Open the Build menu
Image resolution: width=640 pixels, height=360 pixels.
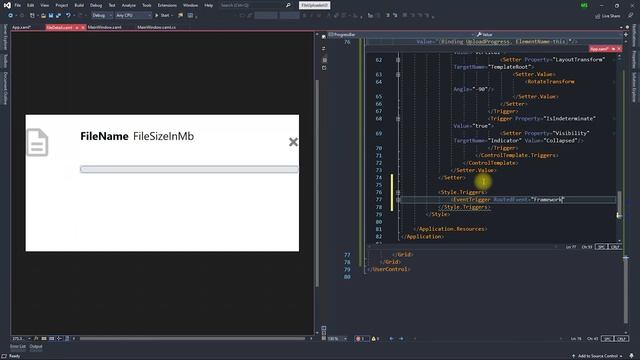[x=79, y=5]
